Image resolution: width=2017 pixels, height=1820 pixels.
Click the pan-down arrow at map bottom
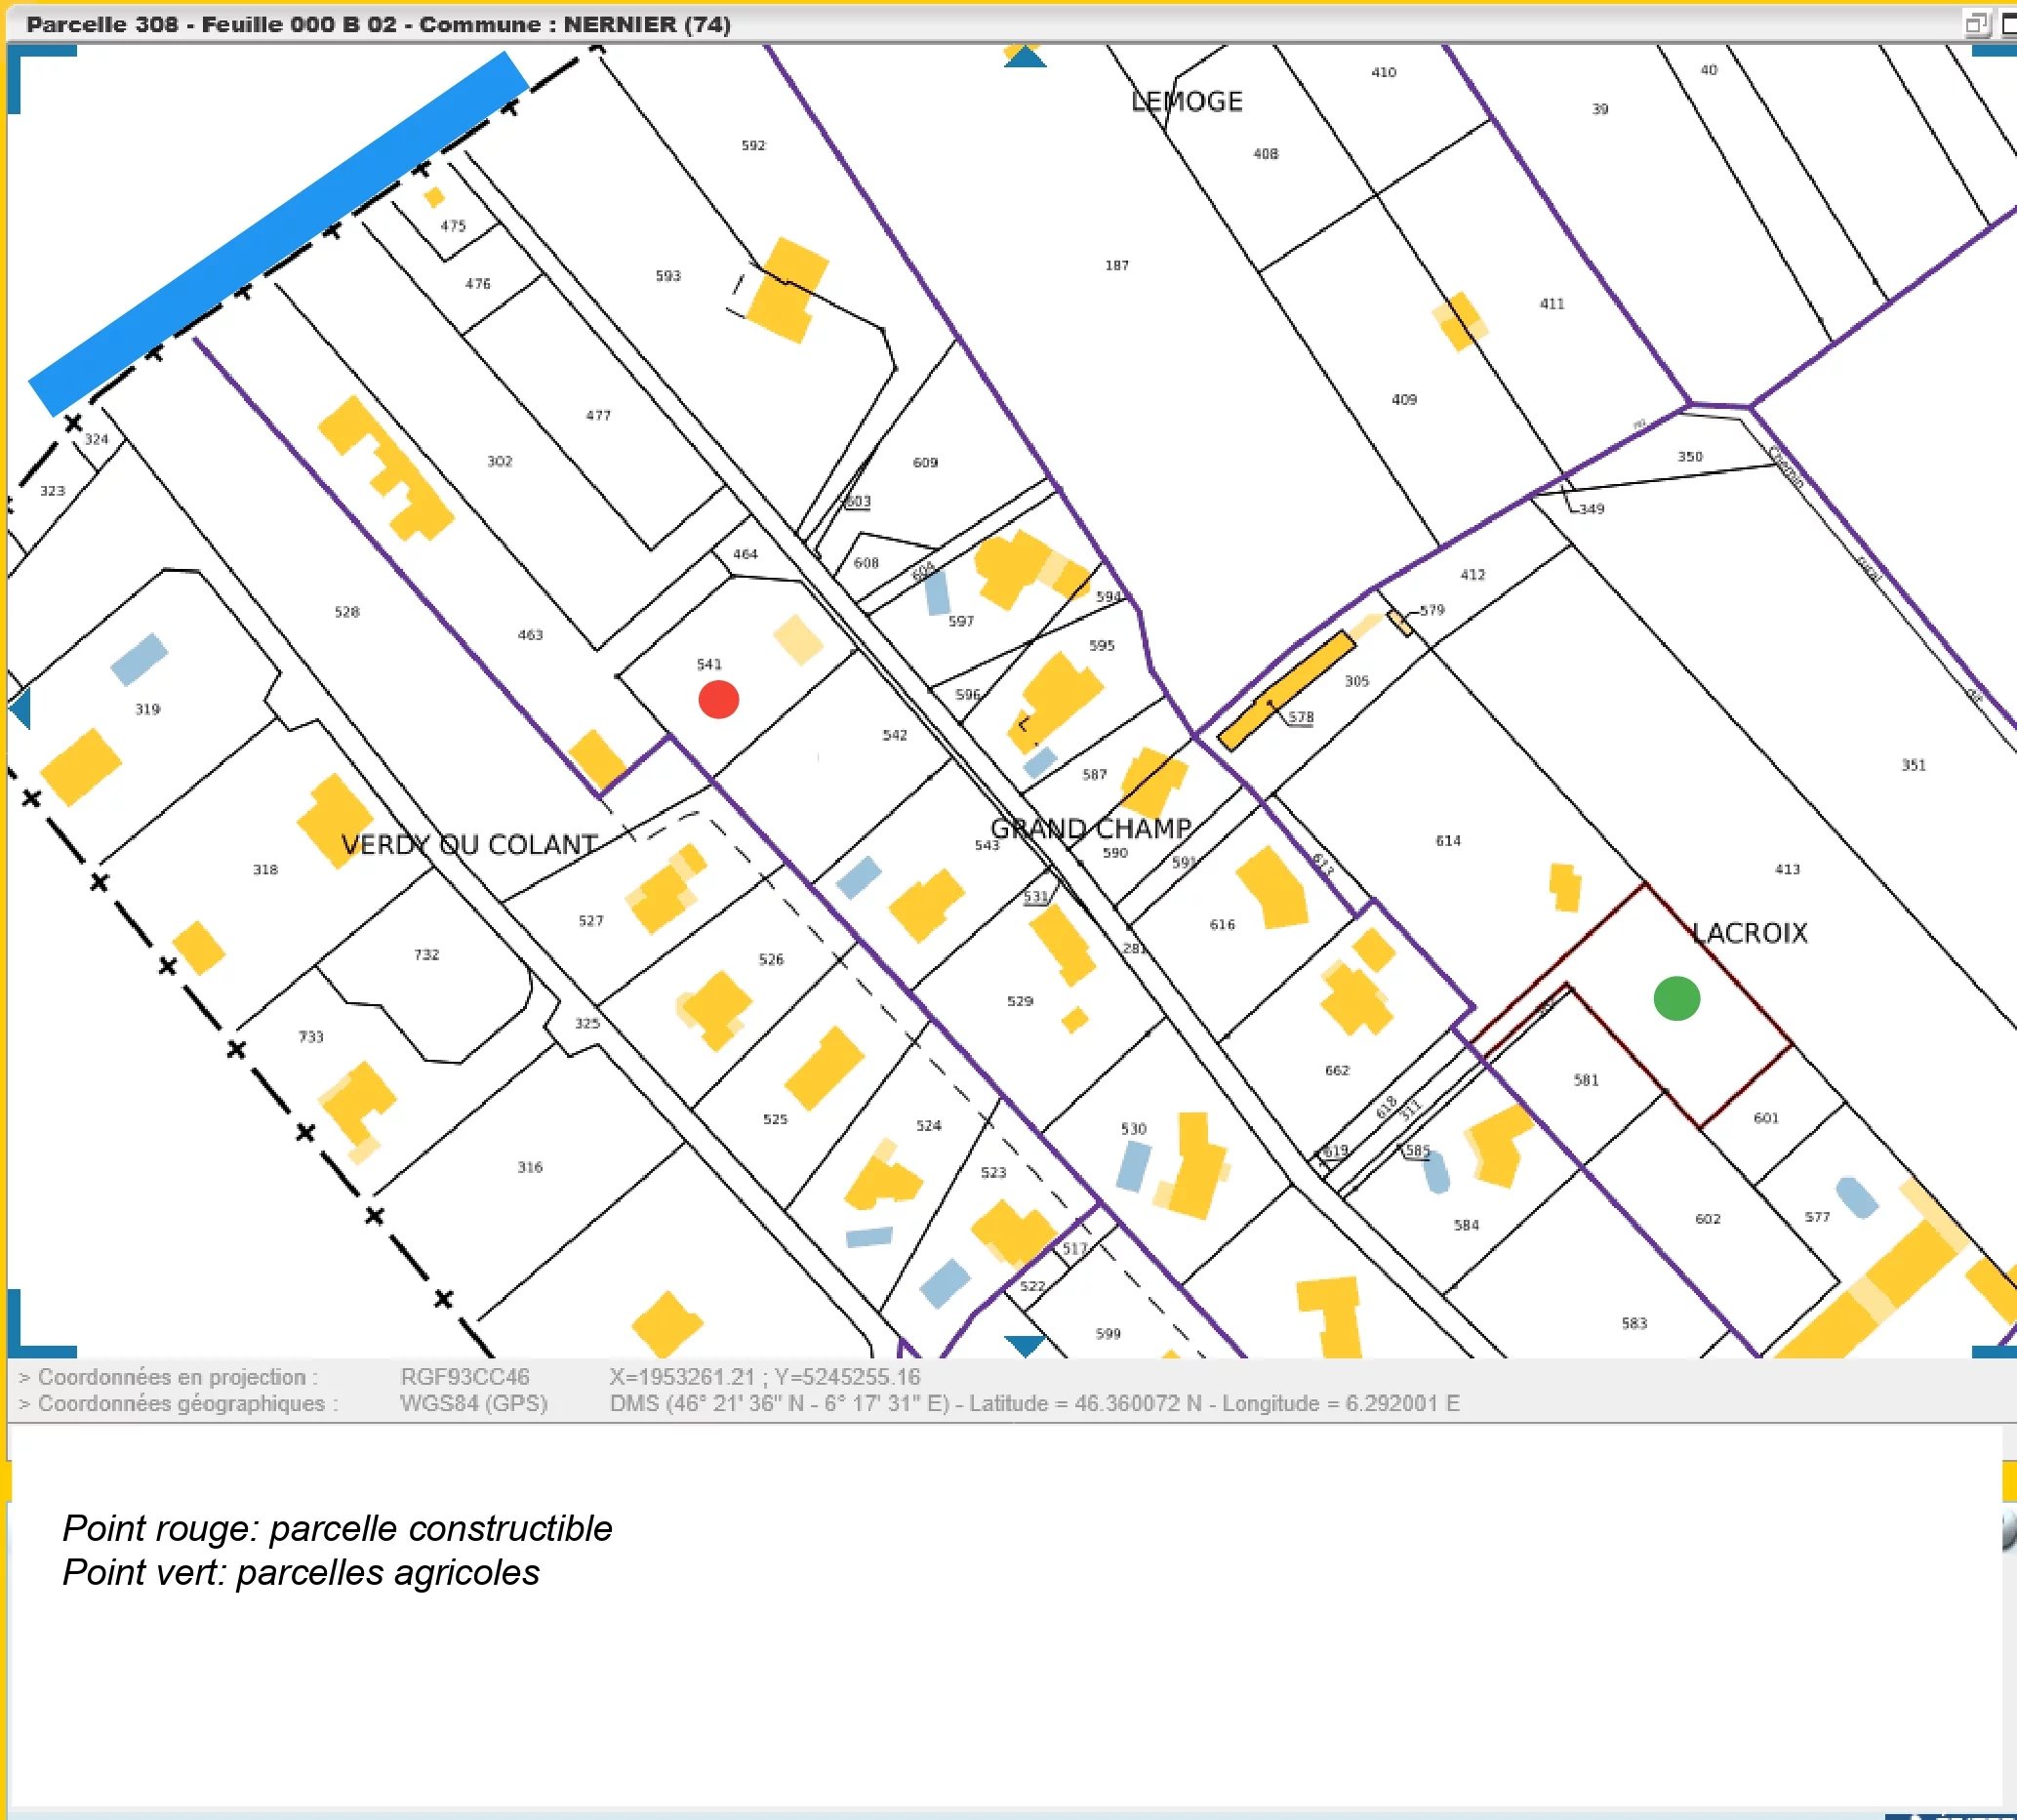coord(1024,1345)
